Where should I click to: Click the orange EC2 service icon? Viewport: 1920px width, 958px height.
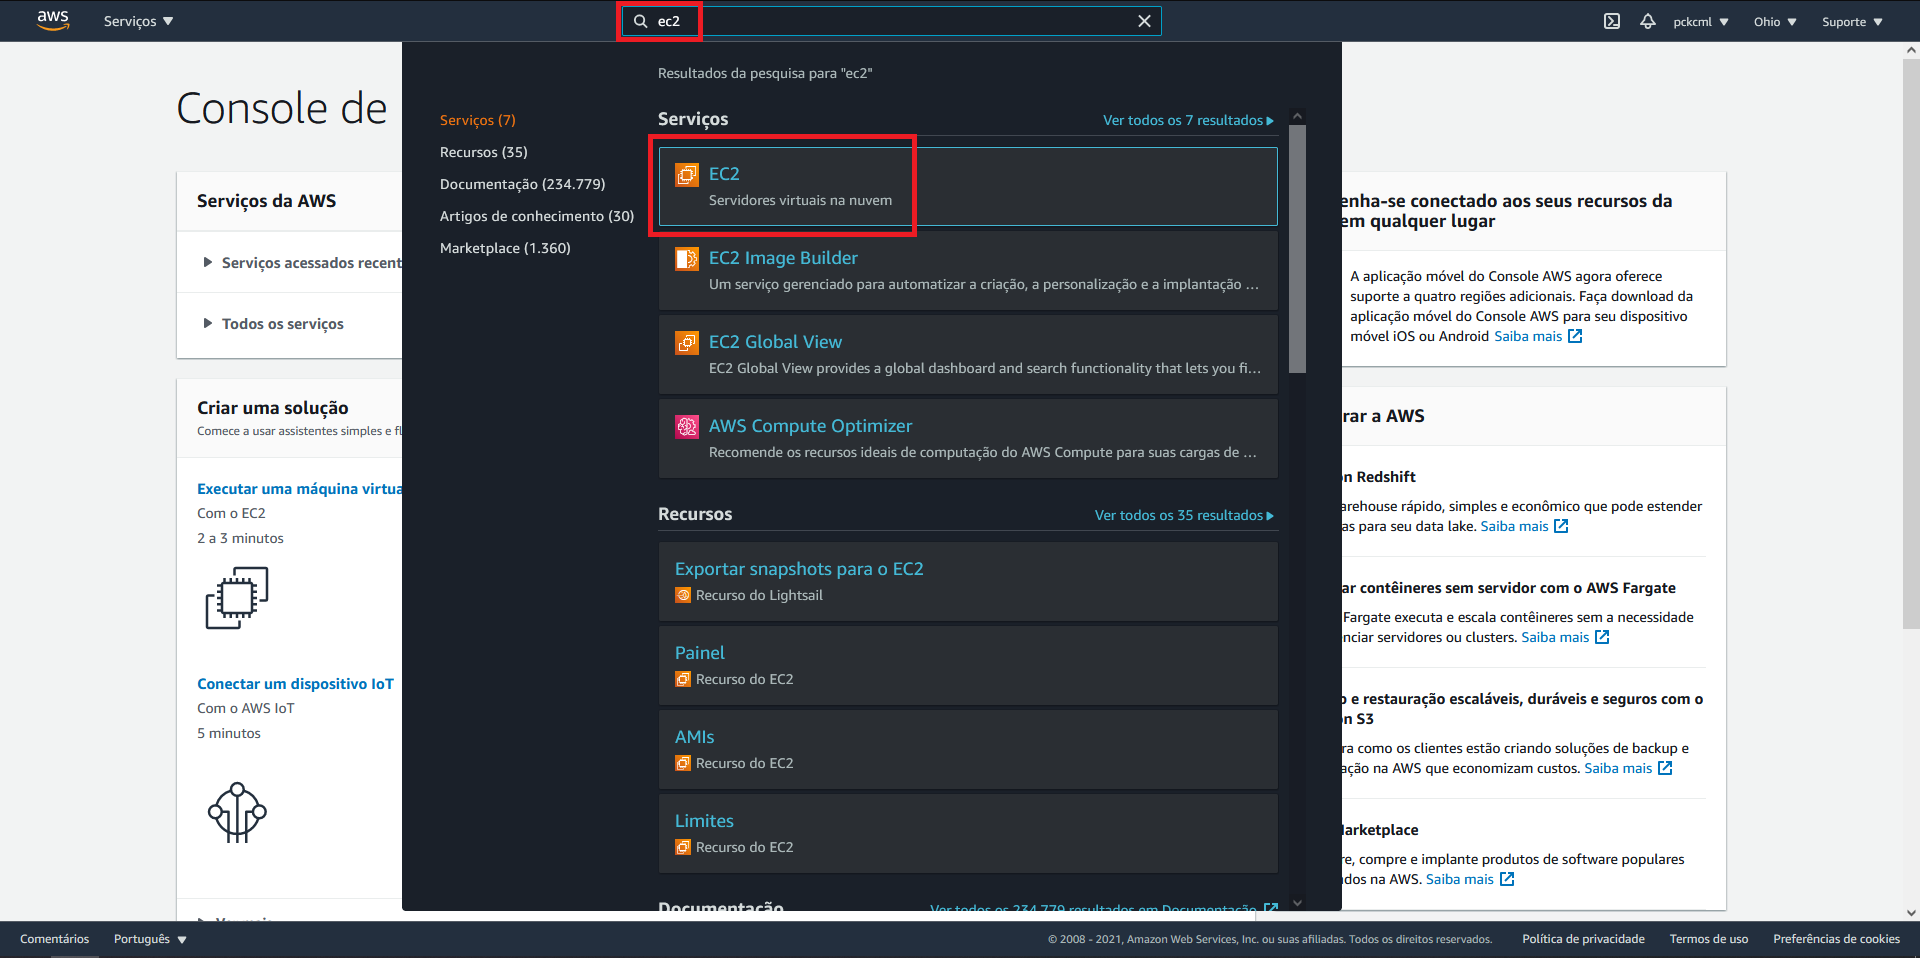(686, 174)
